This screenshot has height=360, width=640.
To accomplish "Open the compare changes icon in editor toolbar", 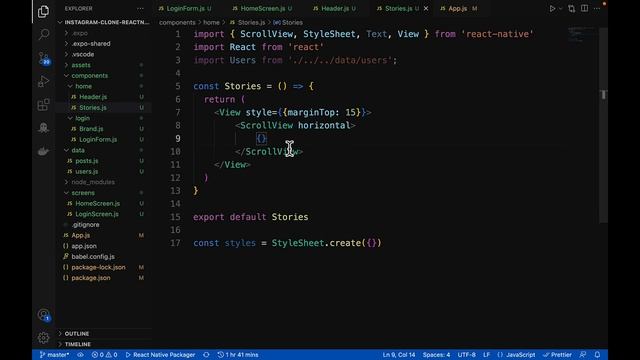I will (571, 9).
